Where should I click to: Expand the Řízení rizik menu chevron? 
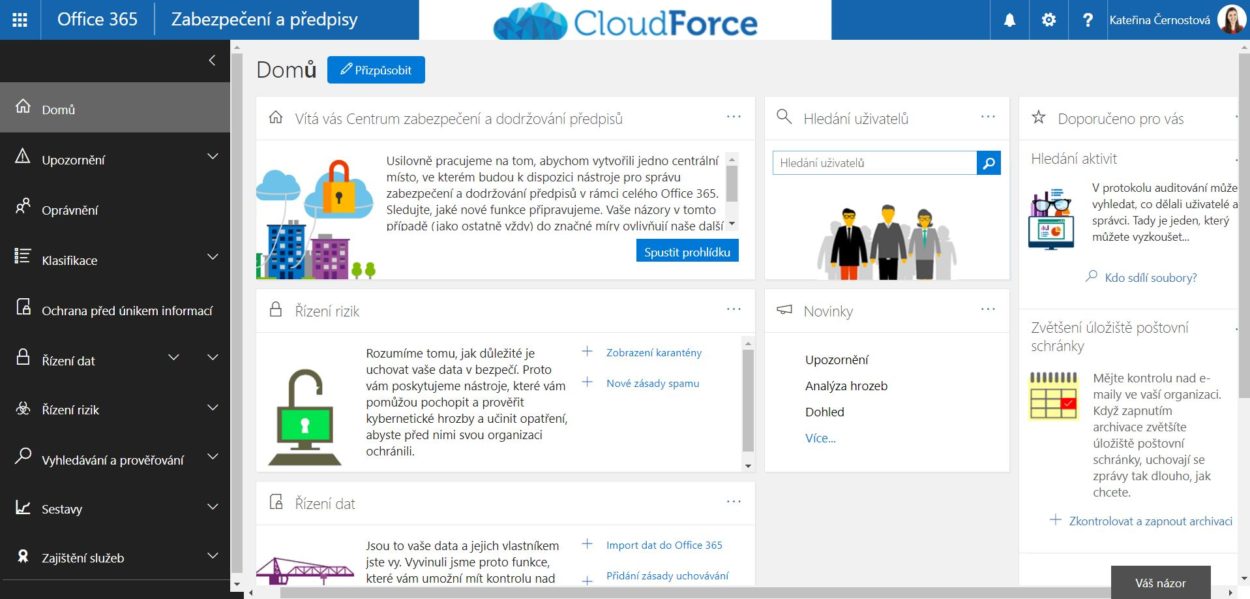coord(212,408)
